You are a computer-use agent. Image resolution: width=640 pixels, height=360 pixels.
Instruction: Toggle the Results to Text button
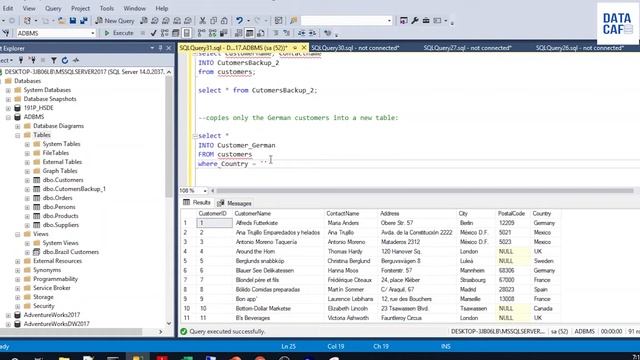pos(239,33)
